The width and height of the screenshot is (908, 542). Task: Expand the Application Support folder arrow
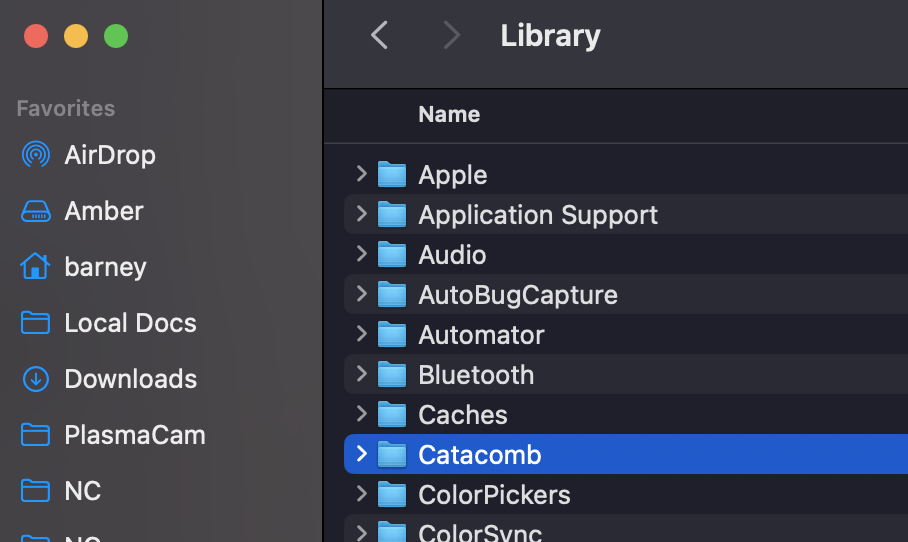pyautogui.click(x=361, y=214)
